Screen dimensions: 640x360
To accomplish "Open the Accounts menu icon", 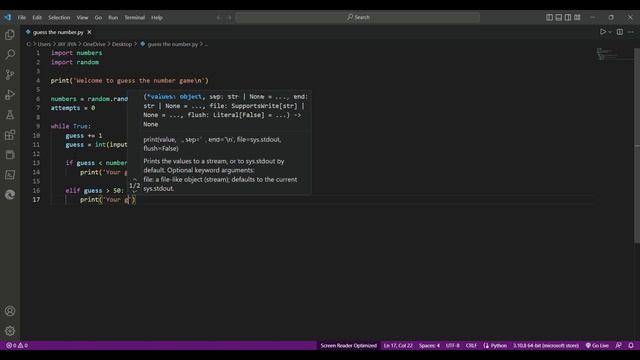I will click(x=10, y=311).
